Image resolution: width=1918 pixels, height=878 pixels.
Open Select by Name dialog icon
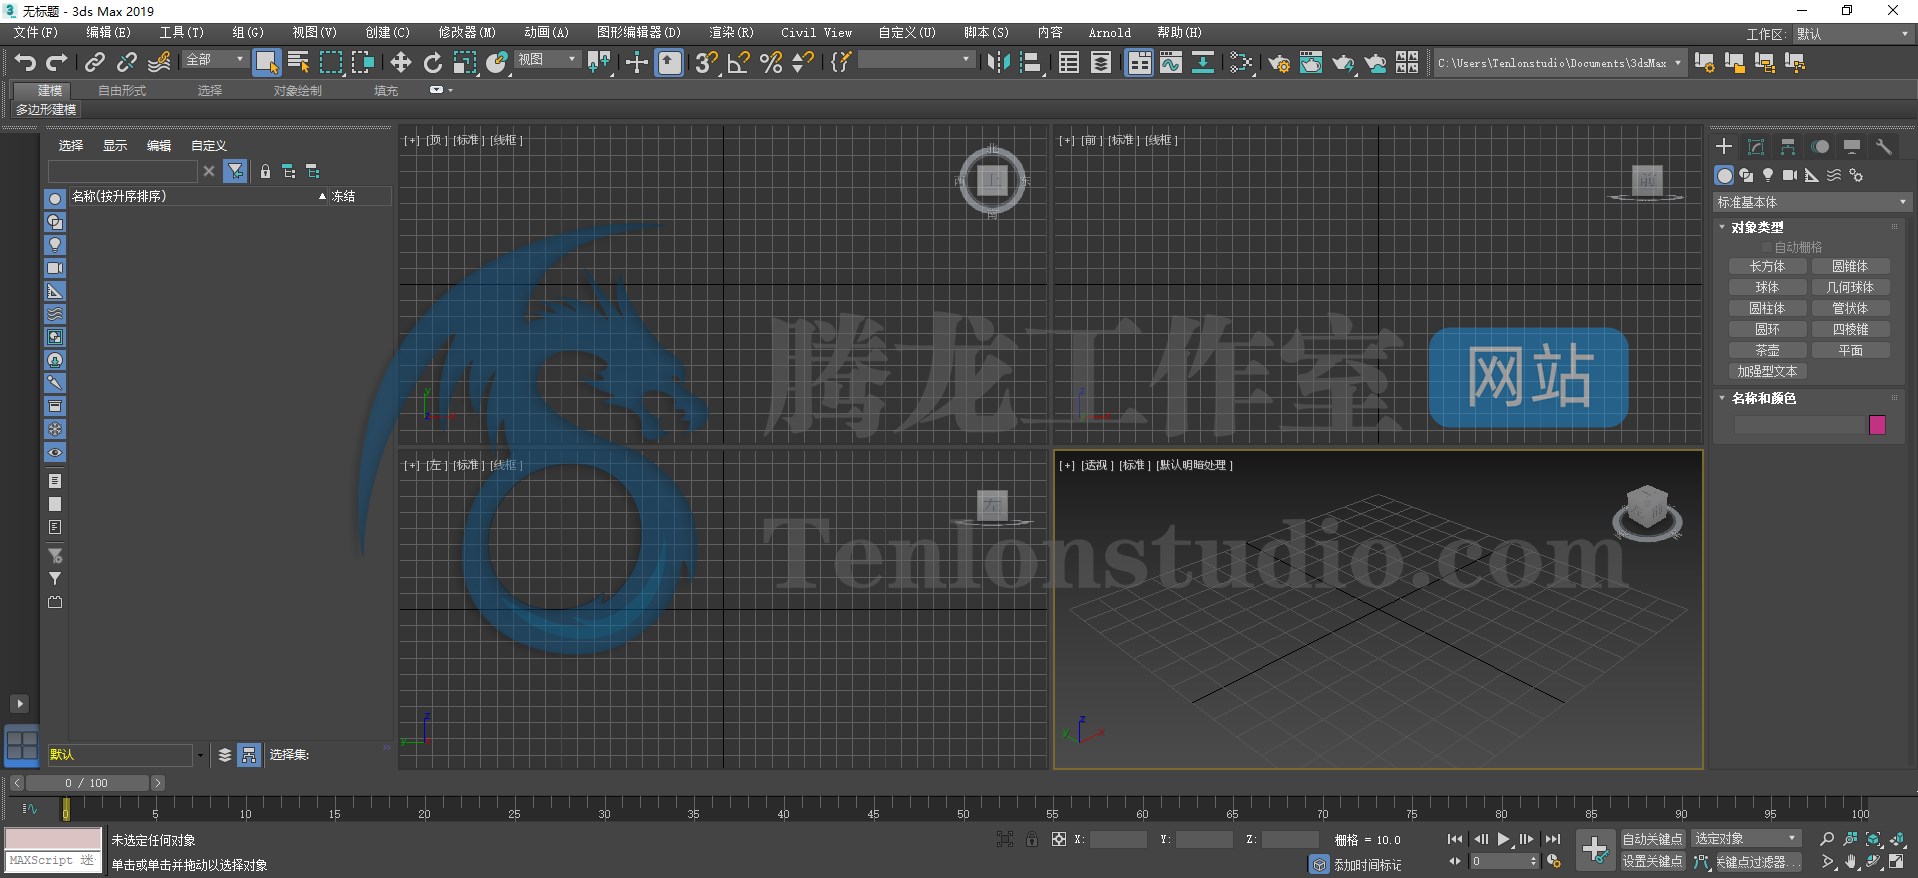(x=298, y=63)
